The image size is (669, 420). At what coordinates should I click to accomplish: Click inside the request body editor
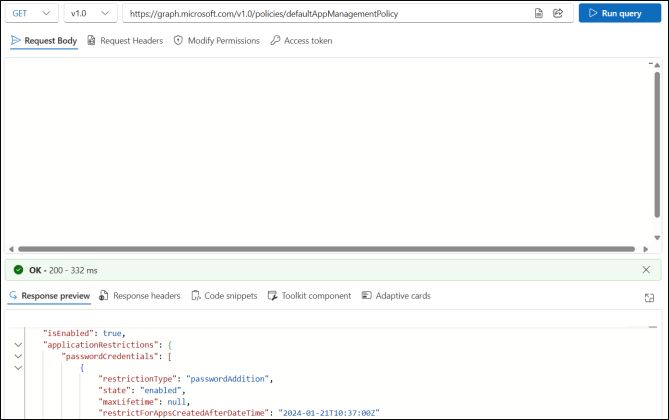pyautogui.click(x=329, y=152)
